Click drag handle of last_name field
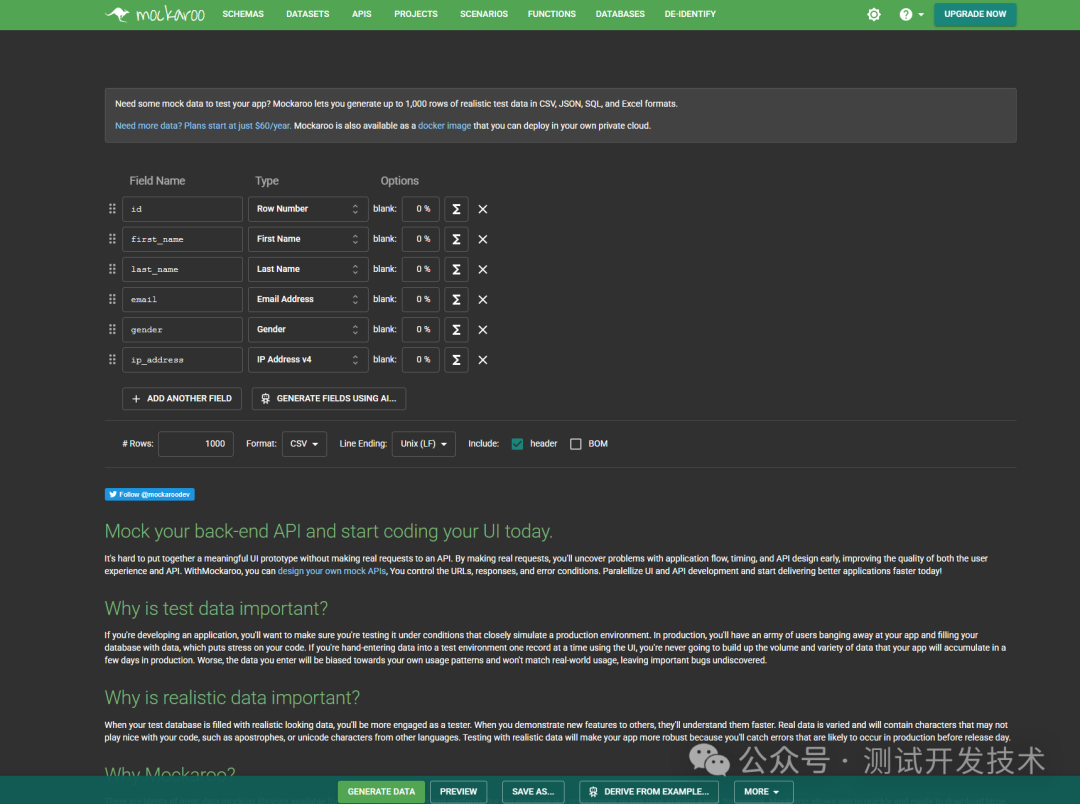Viewport: 1080px width, 804px height. [x=112, y=269]
